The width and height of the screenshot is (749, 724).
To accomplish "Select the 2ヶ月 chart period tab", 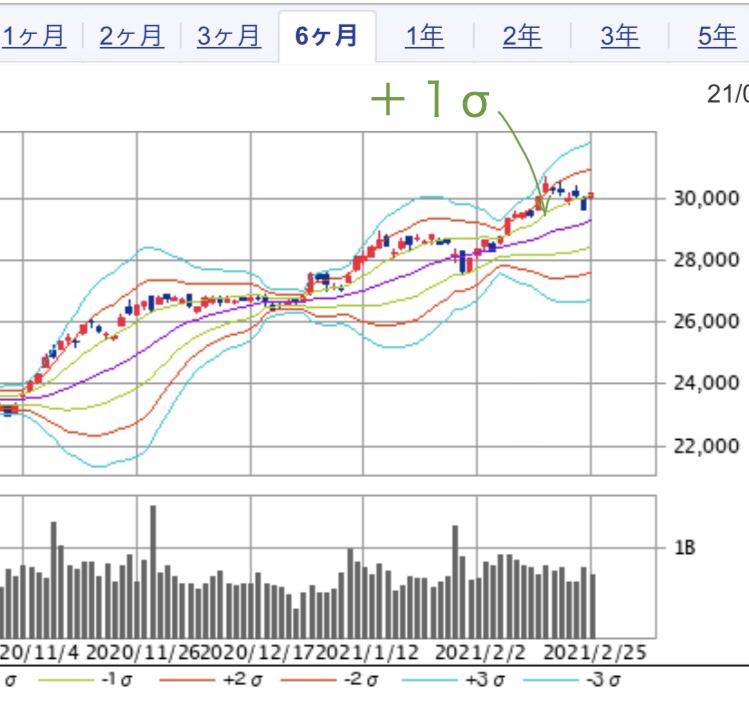I will coord(131,37).
